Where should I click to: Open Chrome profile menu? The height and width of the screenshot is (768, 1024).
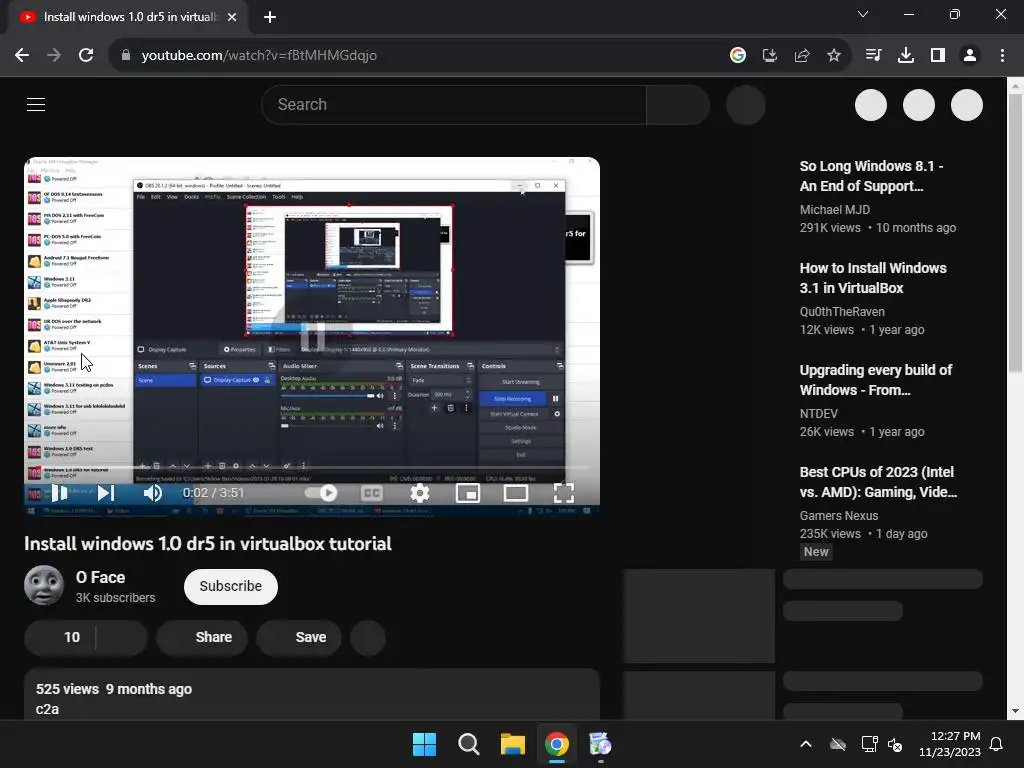click(x=970, y=56)
